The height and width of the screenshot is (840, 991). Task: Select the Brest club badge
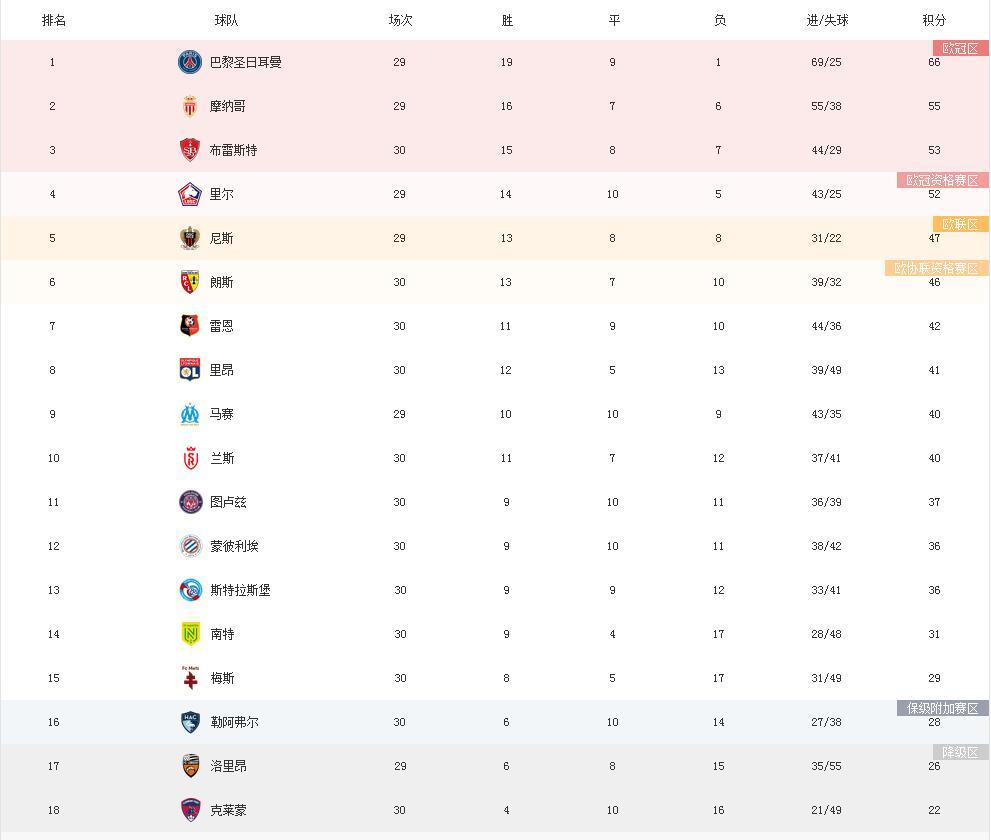click(190, 150)
